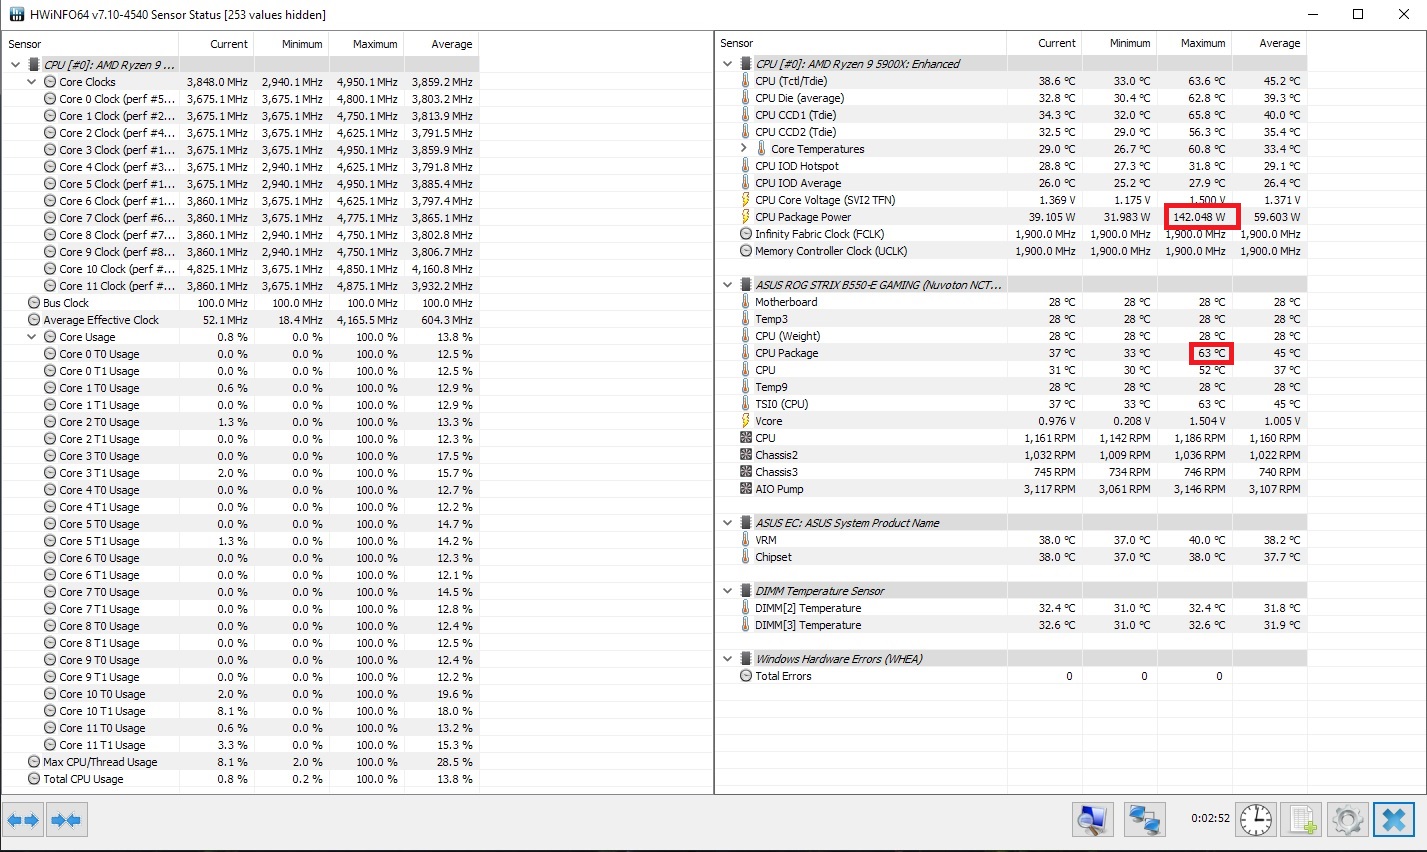Select the Core 0 T0 Usage row
This screenshot has height=852, width=1427.
pos(240,354)
